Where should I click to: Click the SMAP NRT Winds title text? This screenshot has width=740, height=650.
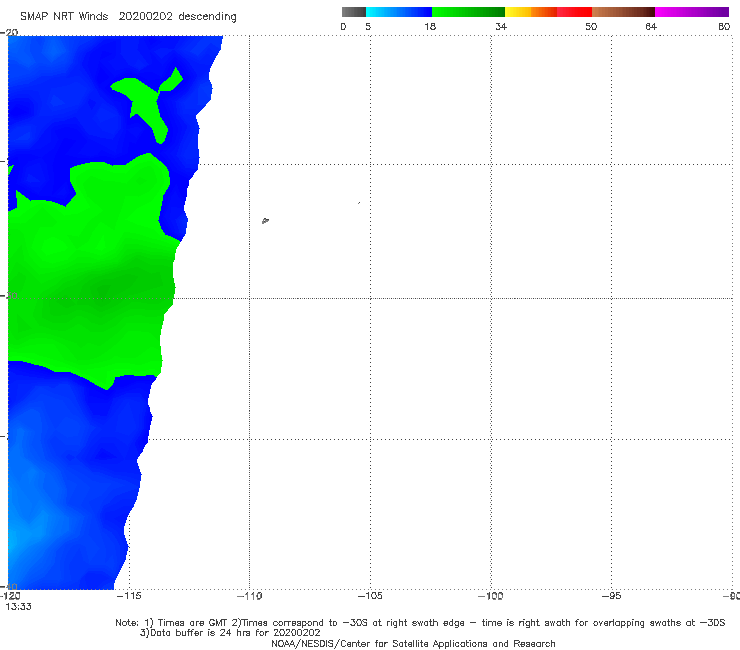128,17
